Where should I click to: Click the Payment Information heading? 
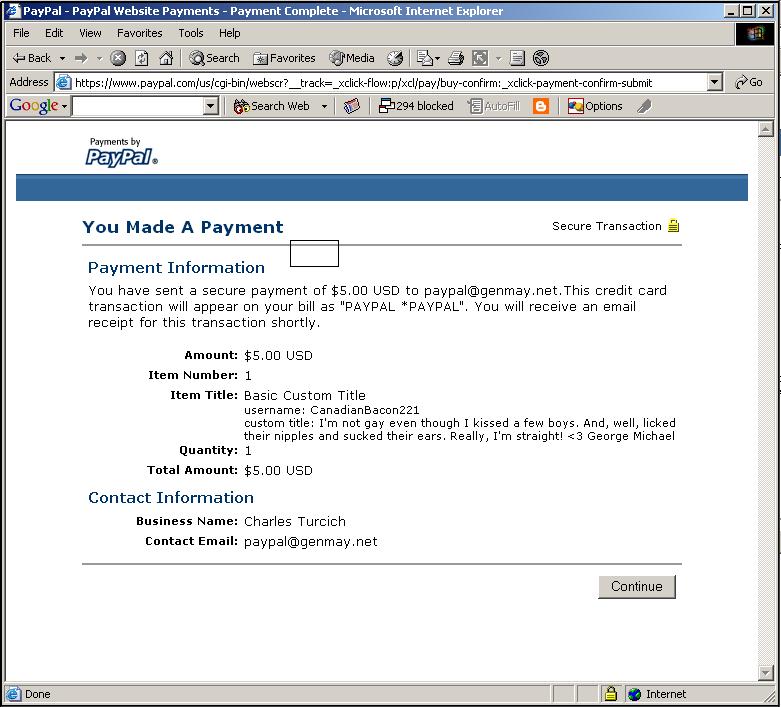[x=176, y=268]
